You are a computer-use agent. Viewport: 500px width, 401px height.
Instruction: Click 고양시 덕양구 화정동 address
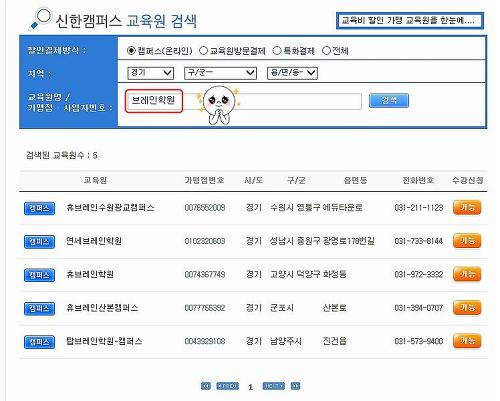click(308, 274)
